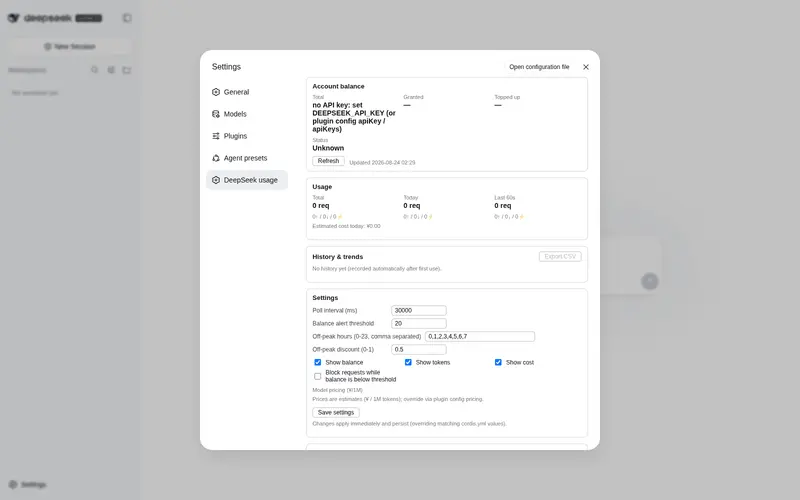Open the Agent presets section
Viewport: 800px width, 500px height.
coord(247,158)
